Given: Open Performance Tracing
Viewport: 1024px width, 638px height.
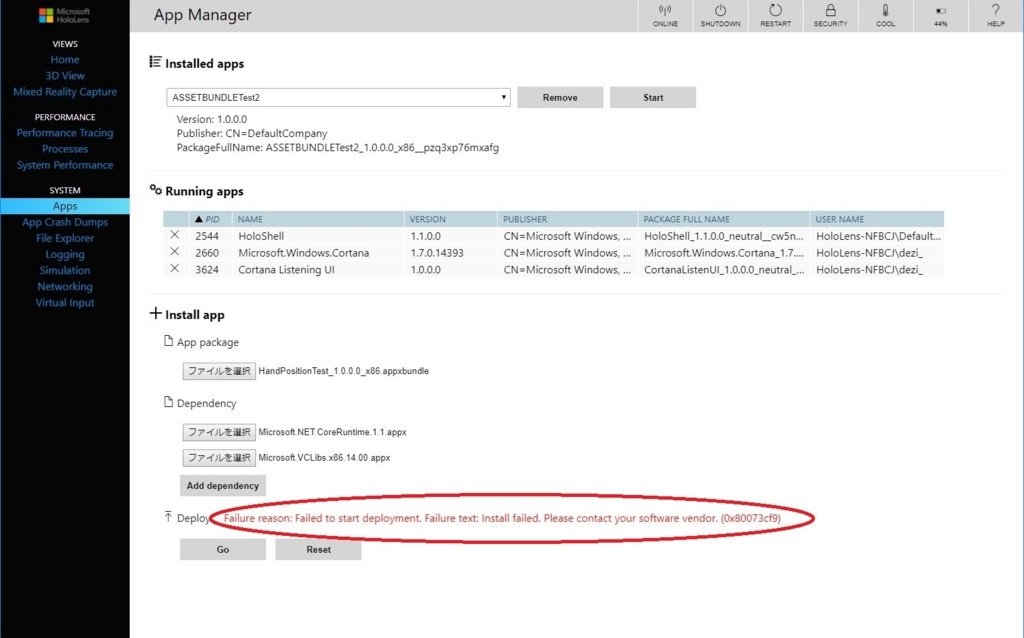Looking at the screenshot, I should click(x=65, y=133).
